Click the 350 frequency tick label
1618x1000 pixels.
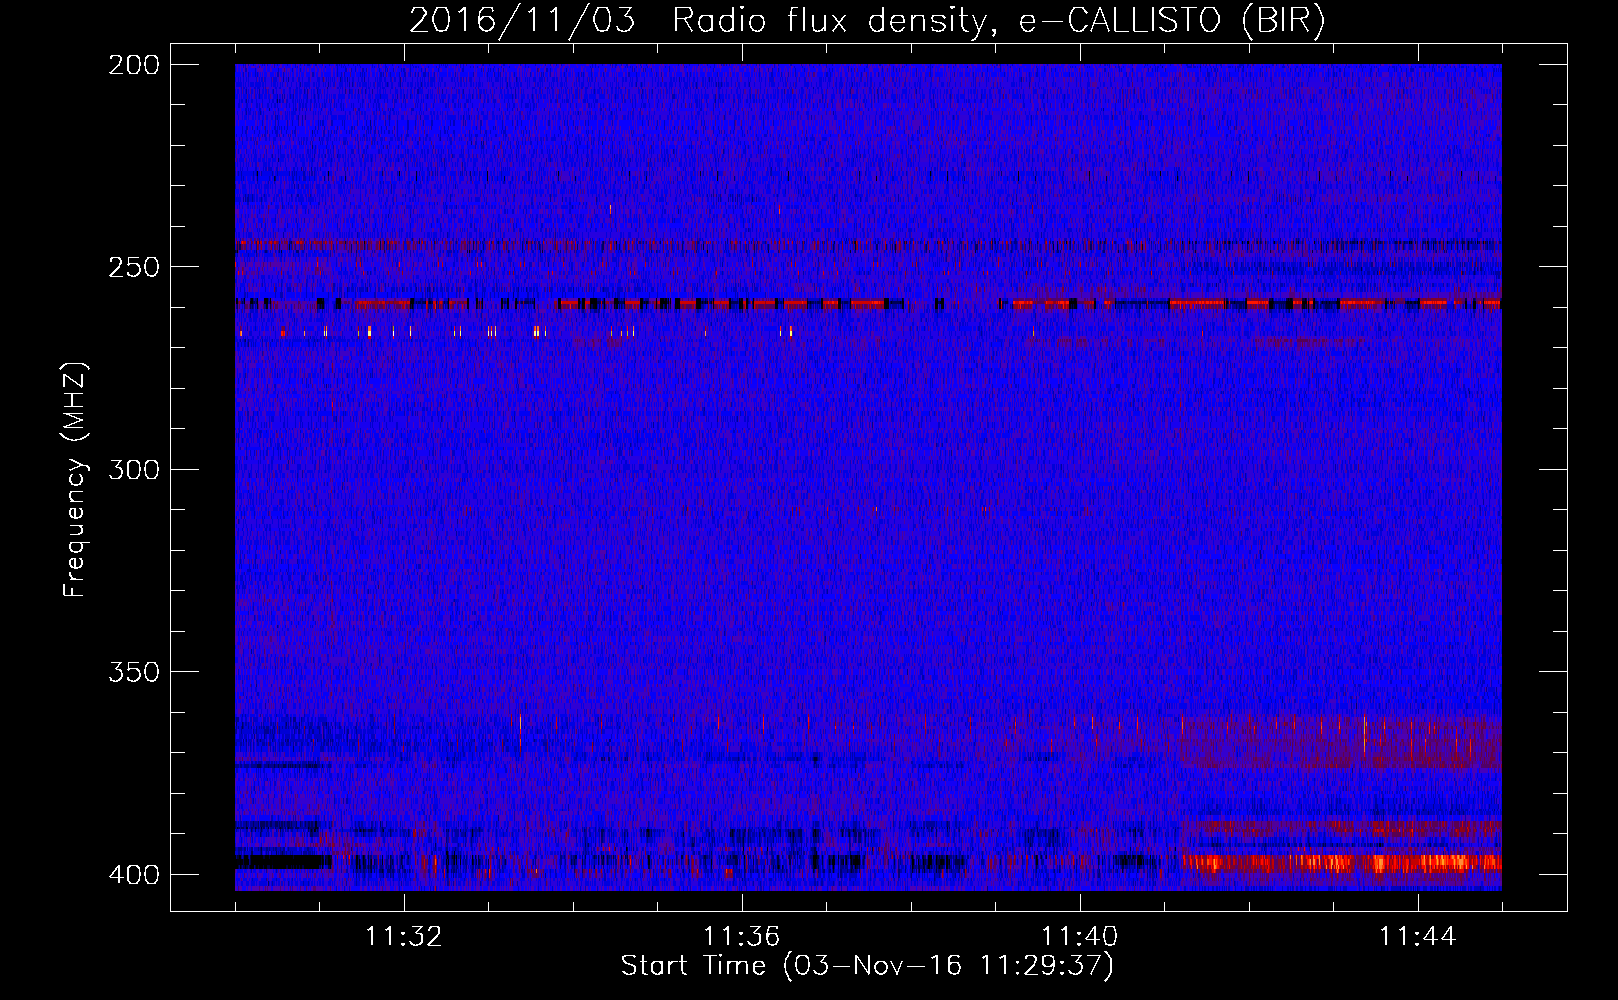134,672
